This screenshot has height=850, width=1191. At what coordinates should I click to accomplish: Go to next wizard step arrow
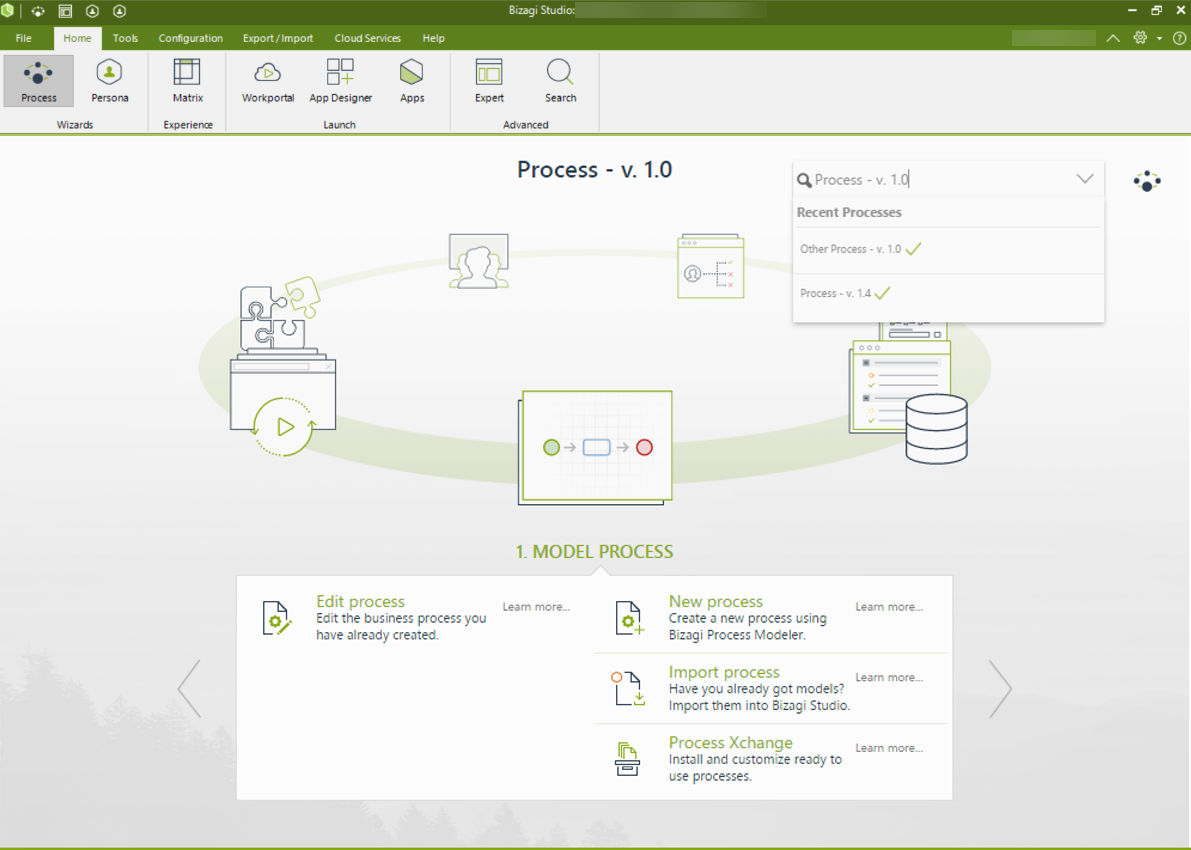coord(1000,688)
